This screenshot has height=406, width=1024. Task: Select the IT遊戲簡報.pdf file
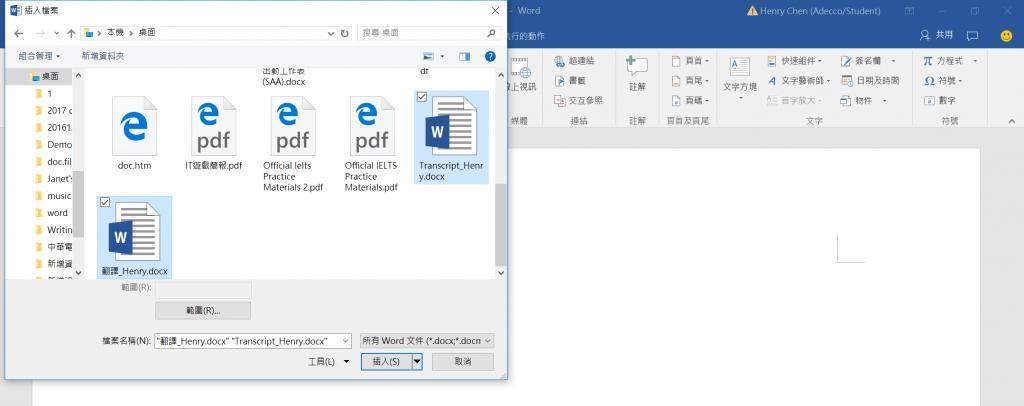pyautogui.click(x=214, y=134)
